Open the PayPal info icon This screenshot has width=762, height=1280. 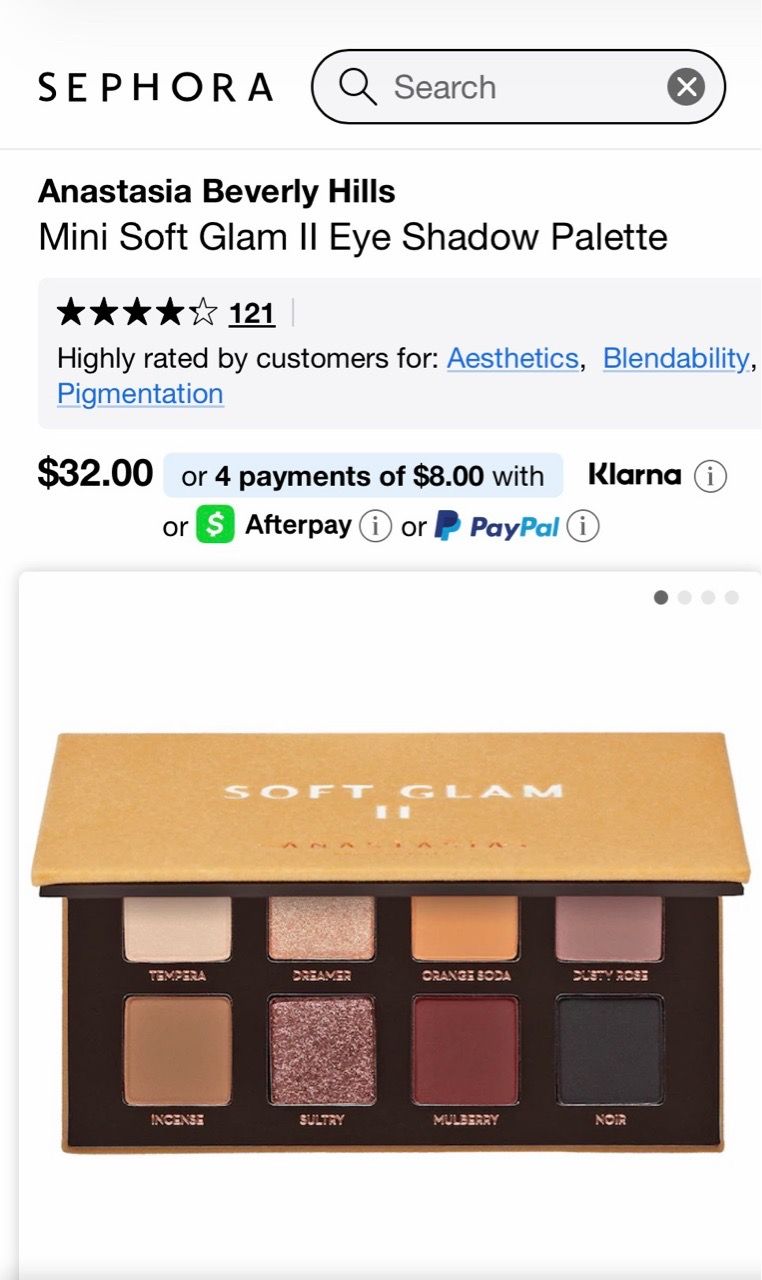point(583,526)
